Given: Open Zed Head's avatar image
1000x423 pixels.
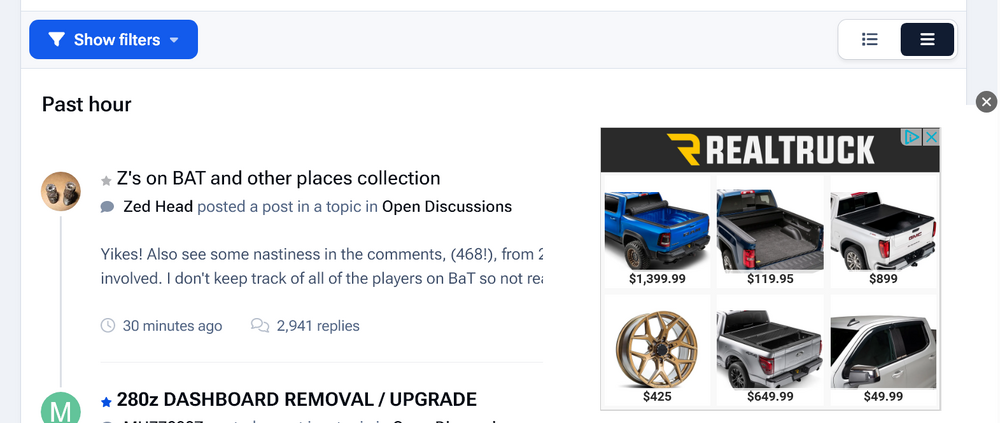Looking at the screenshot, I should click(x=61, y=191).
